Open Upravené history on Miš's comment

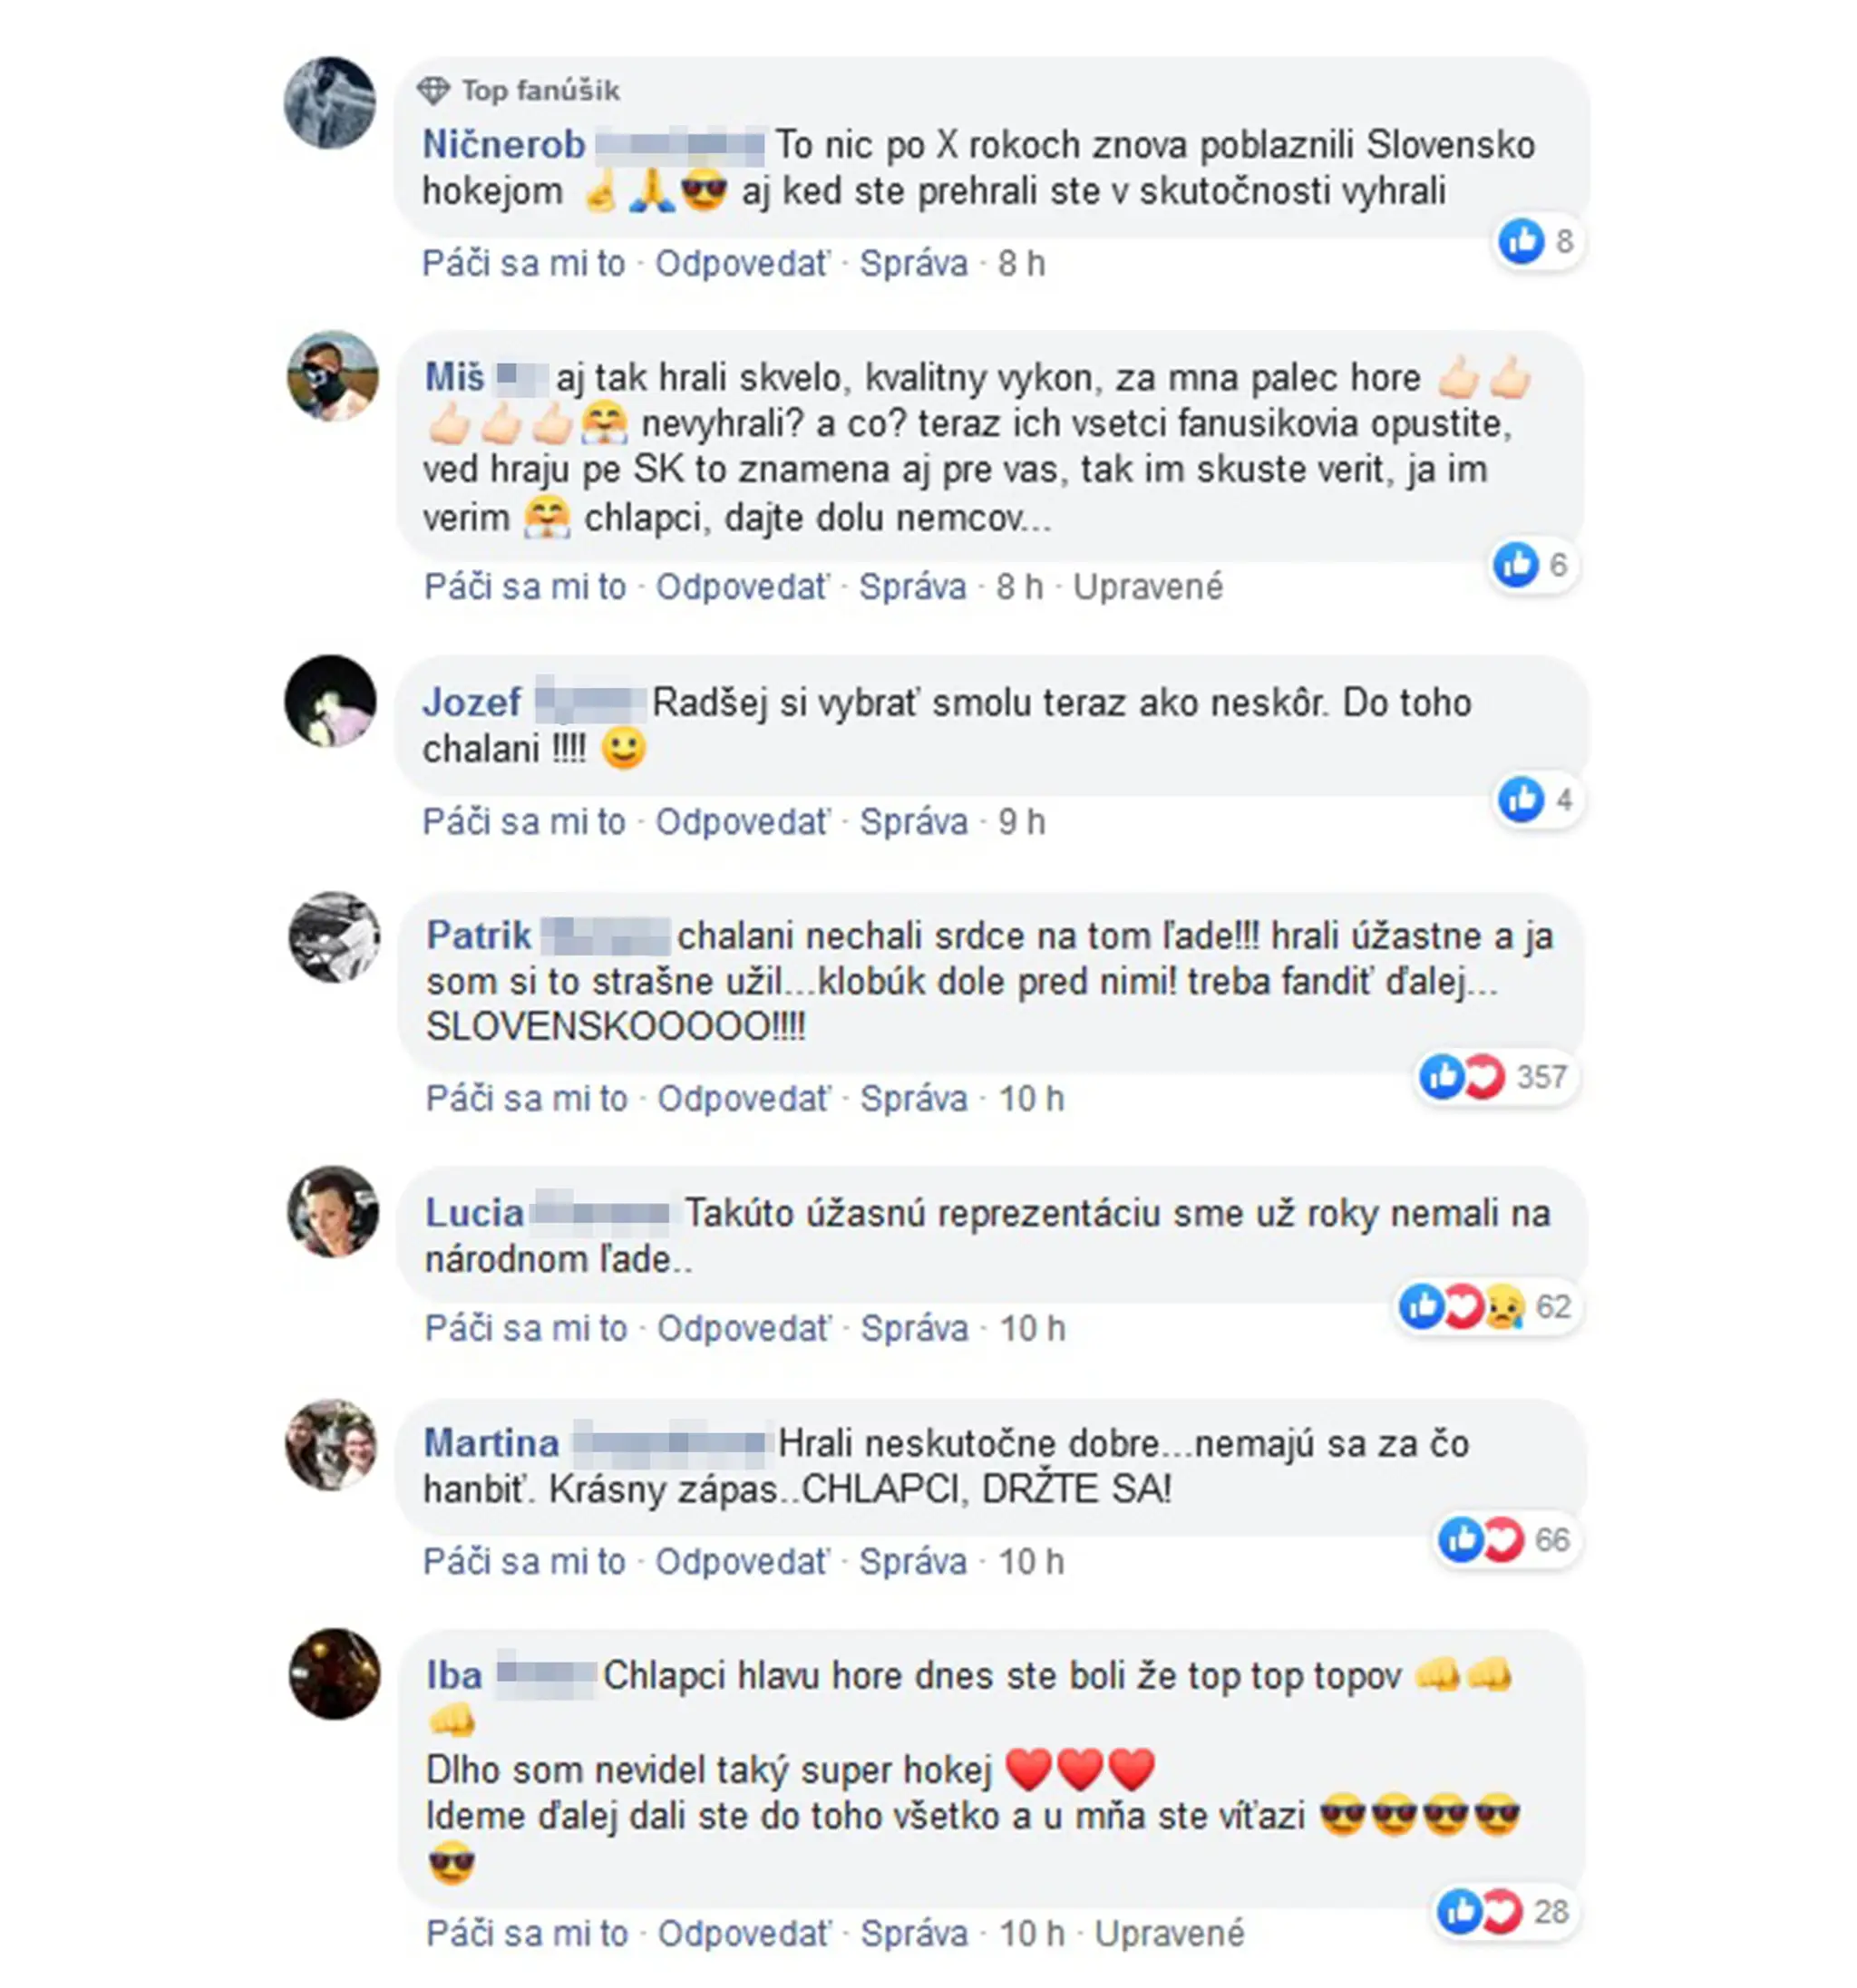click(x=1147, y=587)
